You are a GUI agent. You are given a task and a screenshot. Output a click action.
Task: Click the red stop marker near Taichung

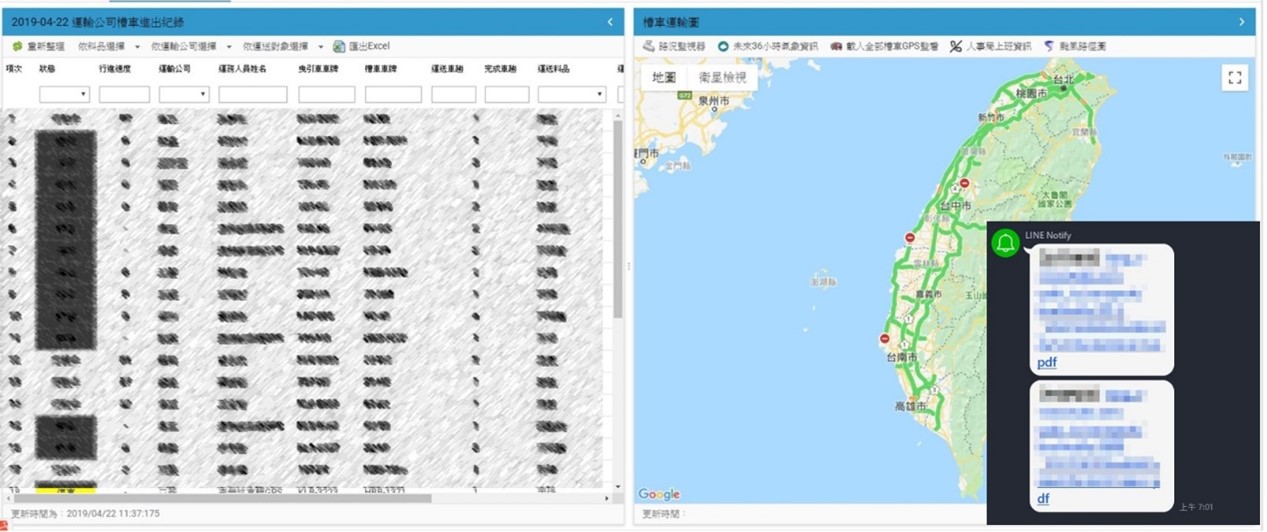[964, 184]
